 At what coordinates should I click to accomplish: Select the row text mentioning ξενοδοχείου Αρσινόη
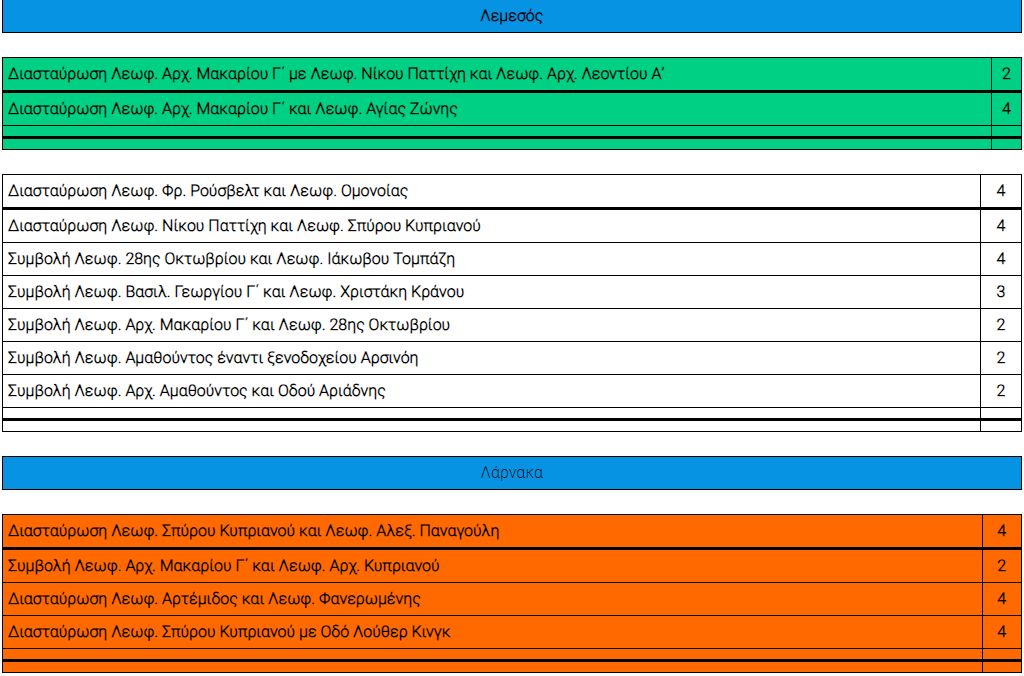click(213, 358)
